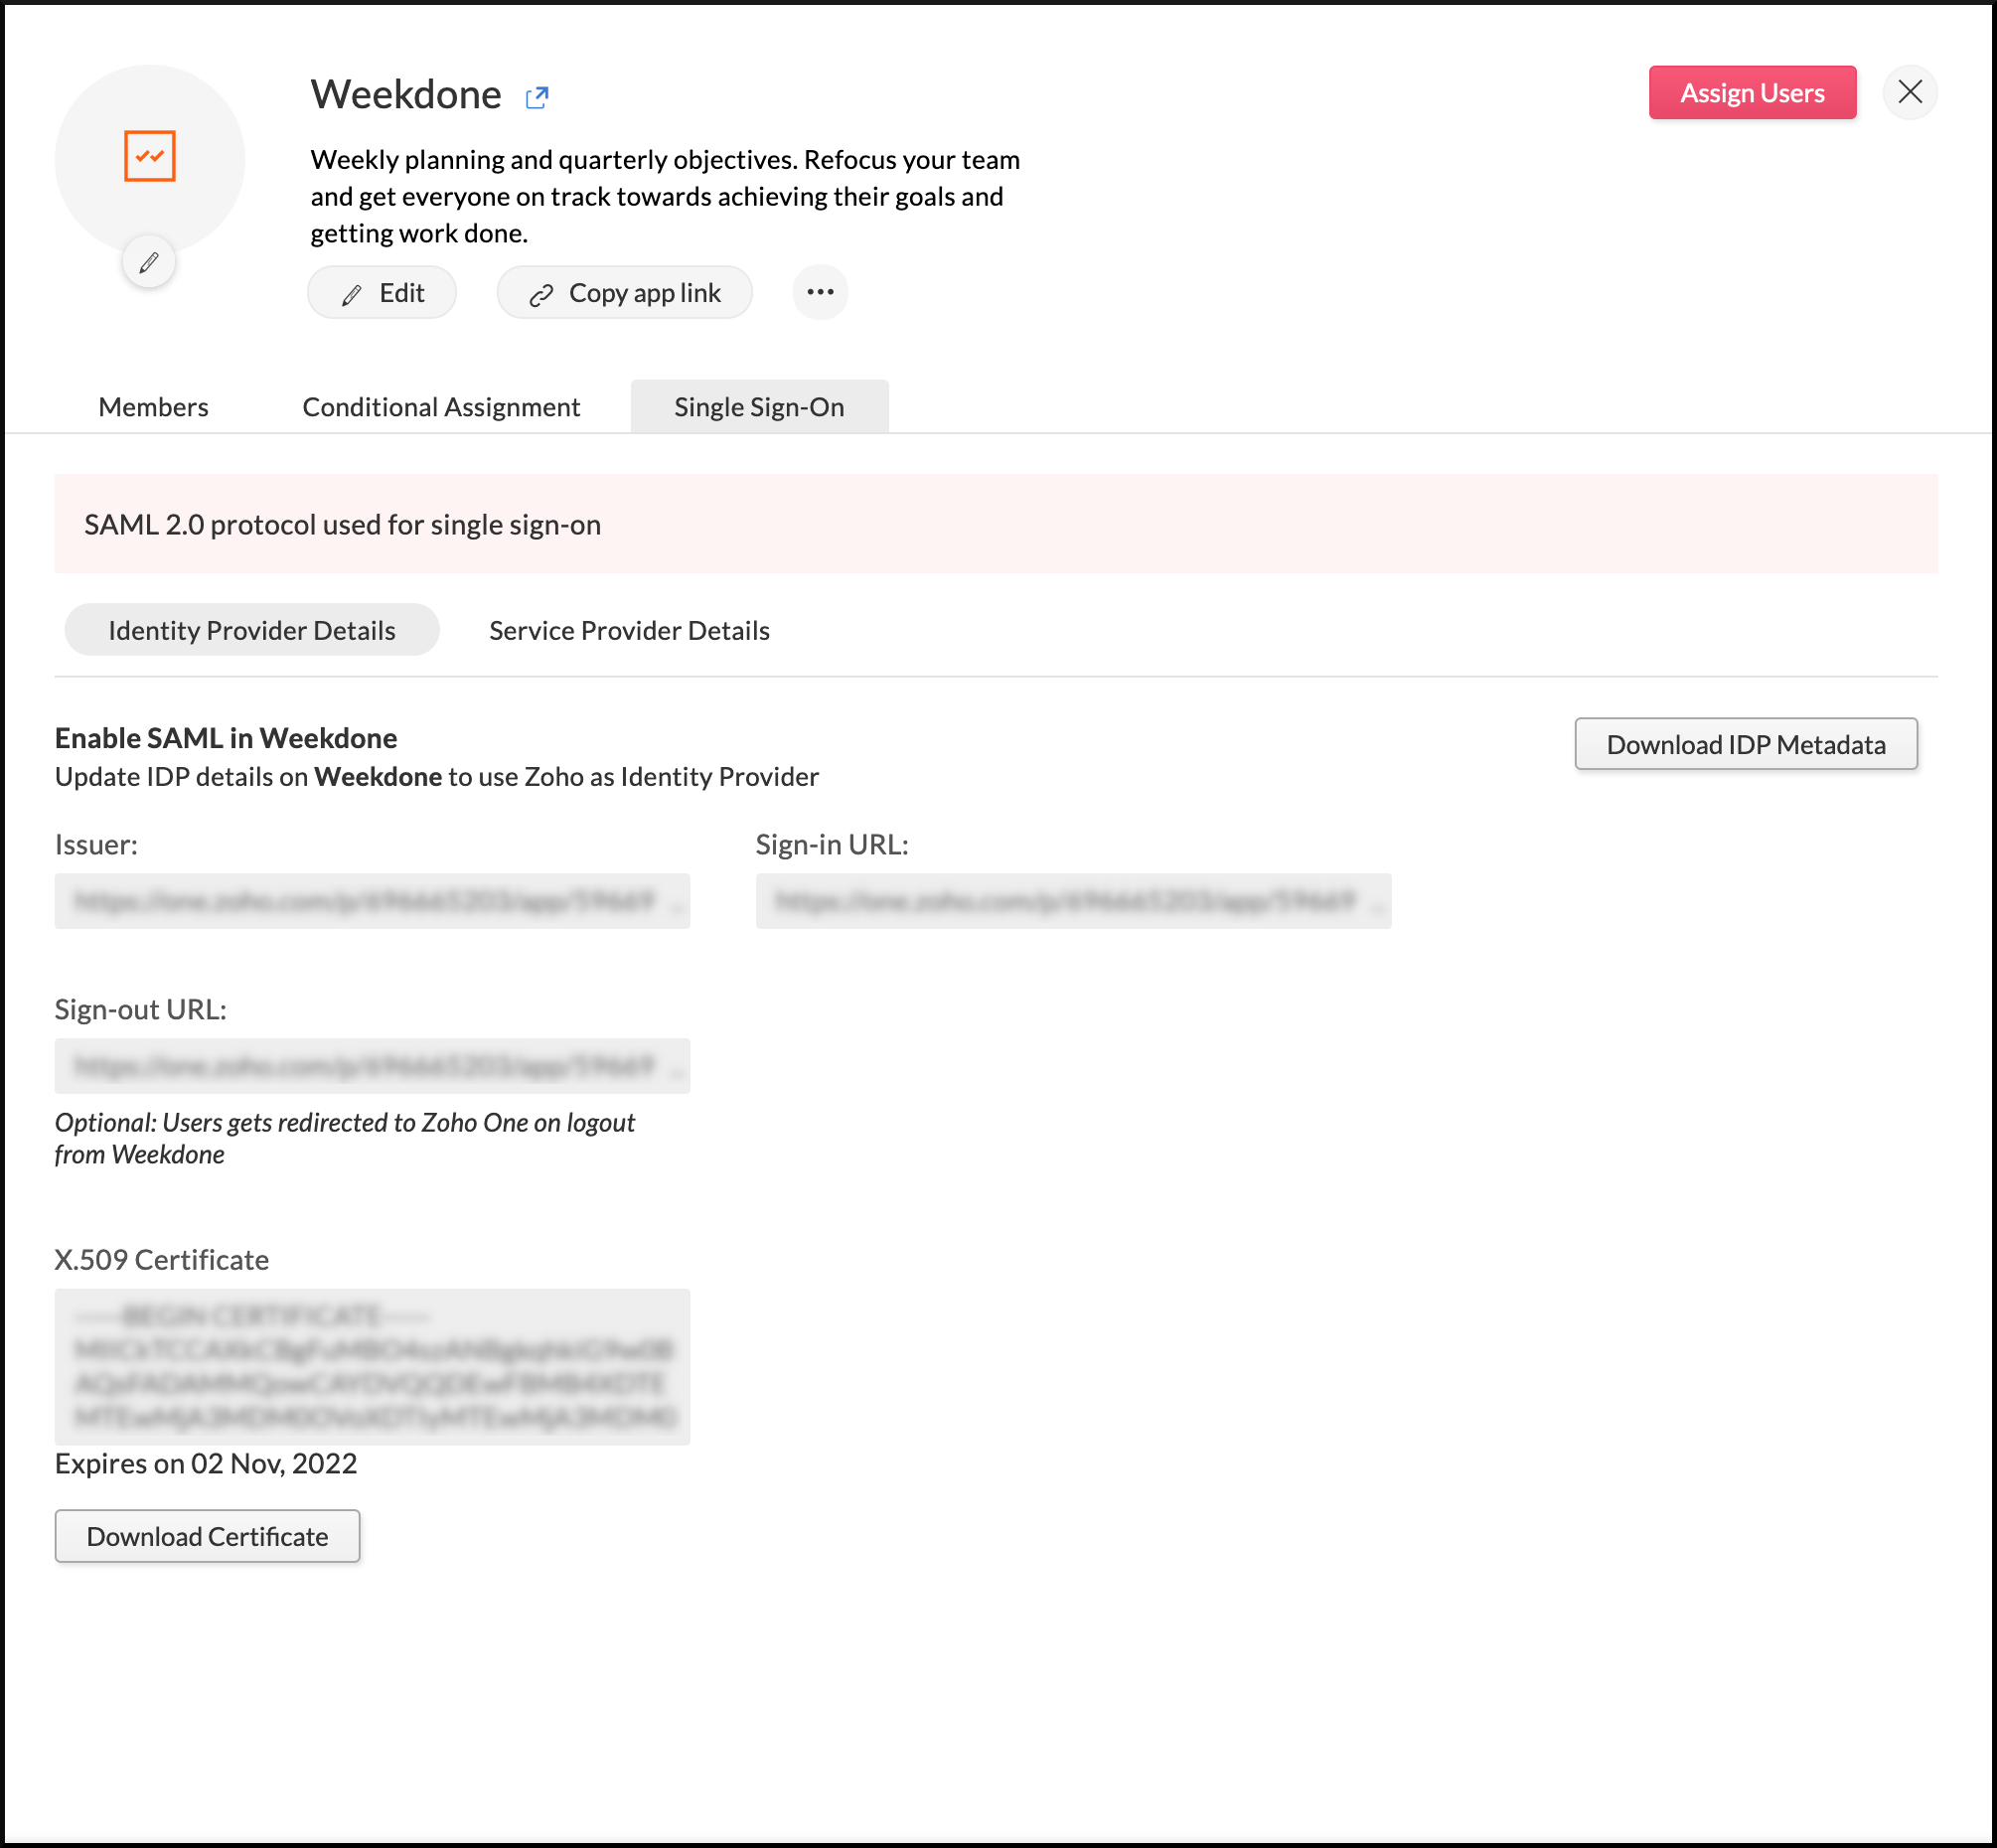Select the Single Sign-On tab
Image resolution: width=1997 pixels, height=1848 pixels.
point(758,406)
